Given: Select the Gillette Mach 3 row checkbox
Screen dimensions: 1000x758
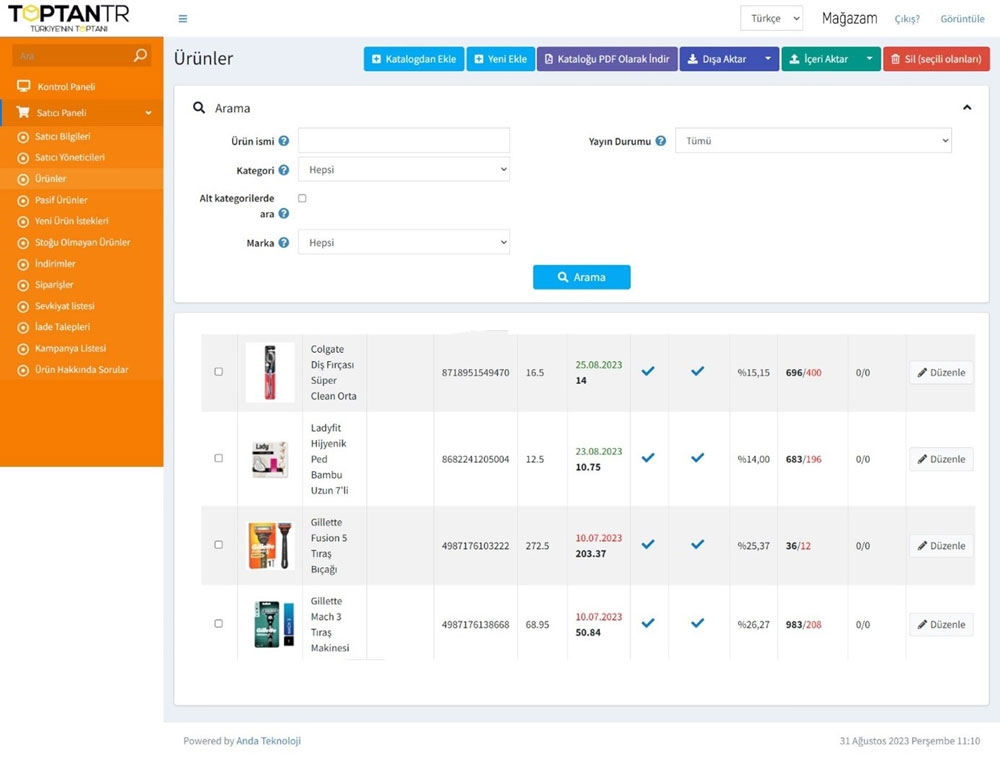Looking at the screenshot, I should [x=219, y=623].
